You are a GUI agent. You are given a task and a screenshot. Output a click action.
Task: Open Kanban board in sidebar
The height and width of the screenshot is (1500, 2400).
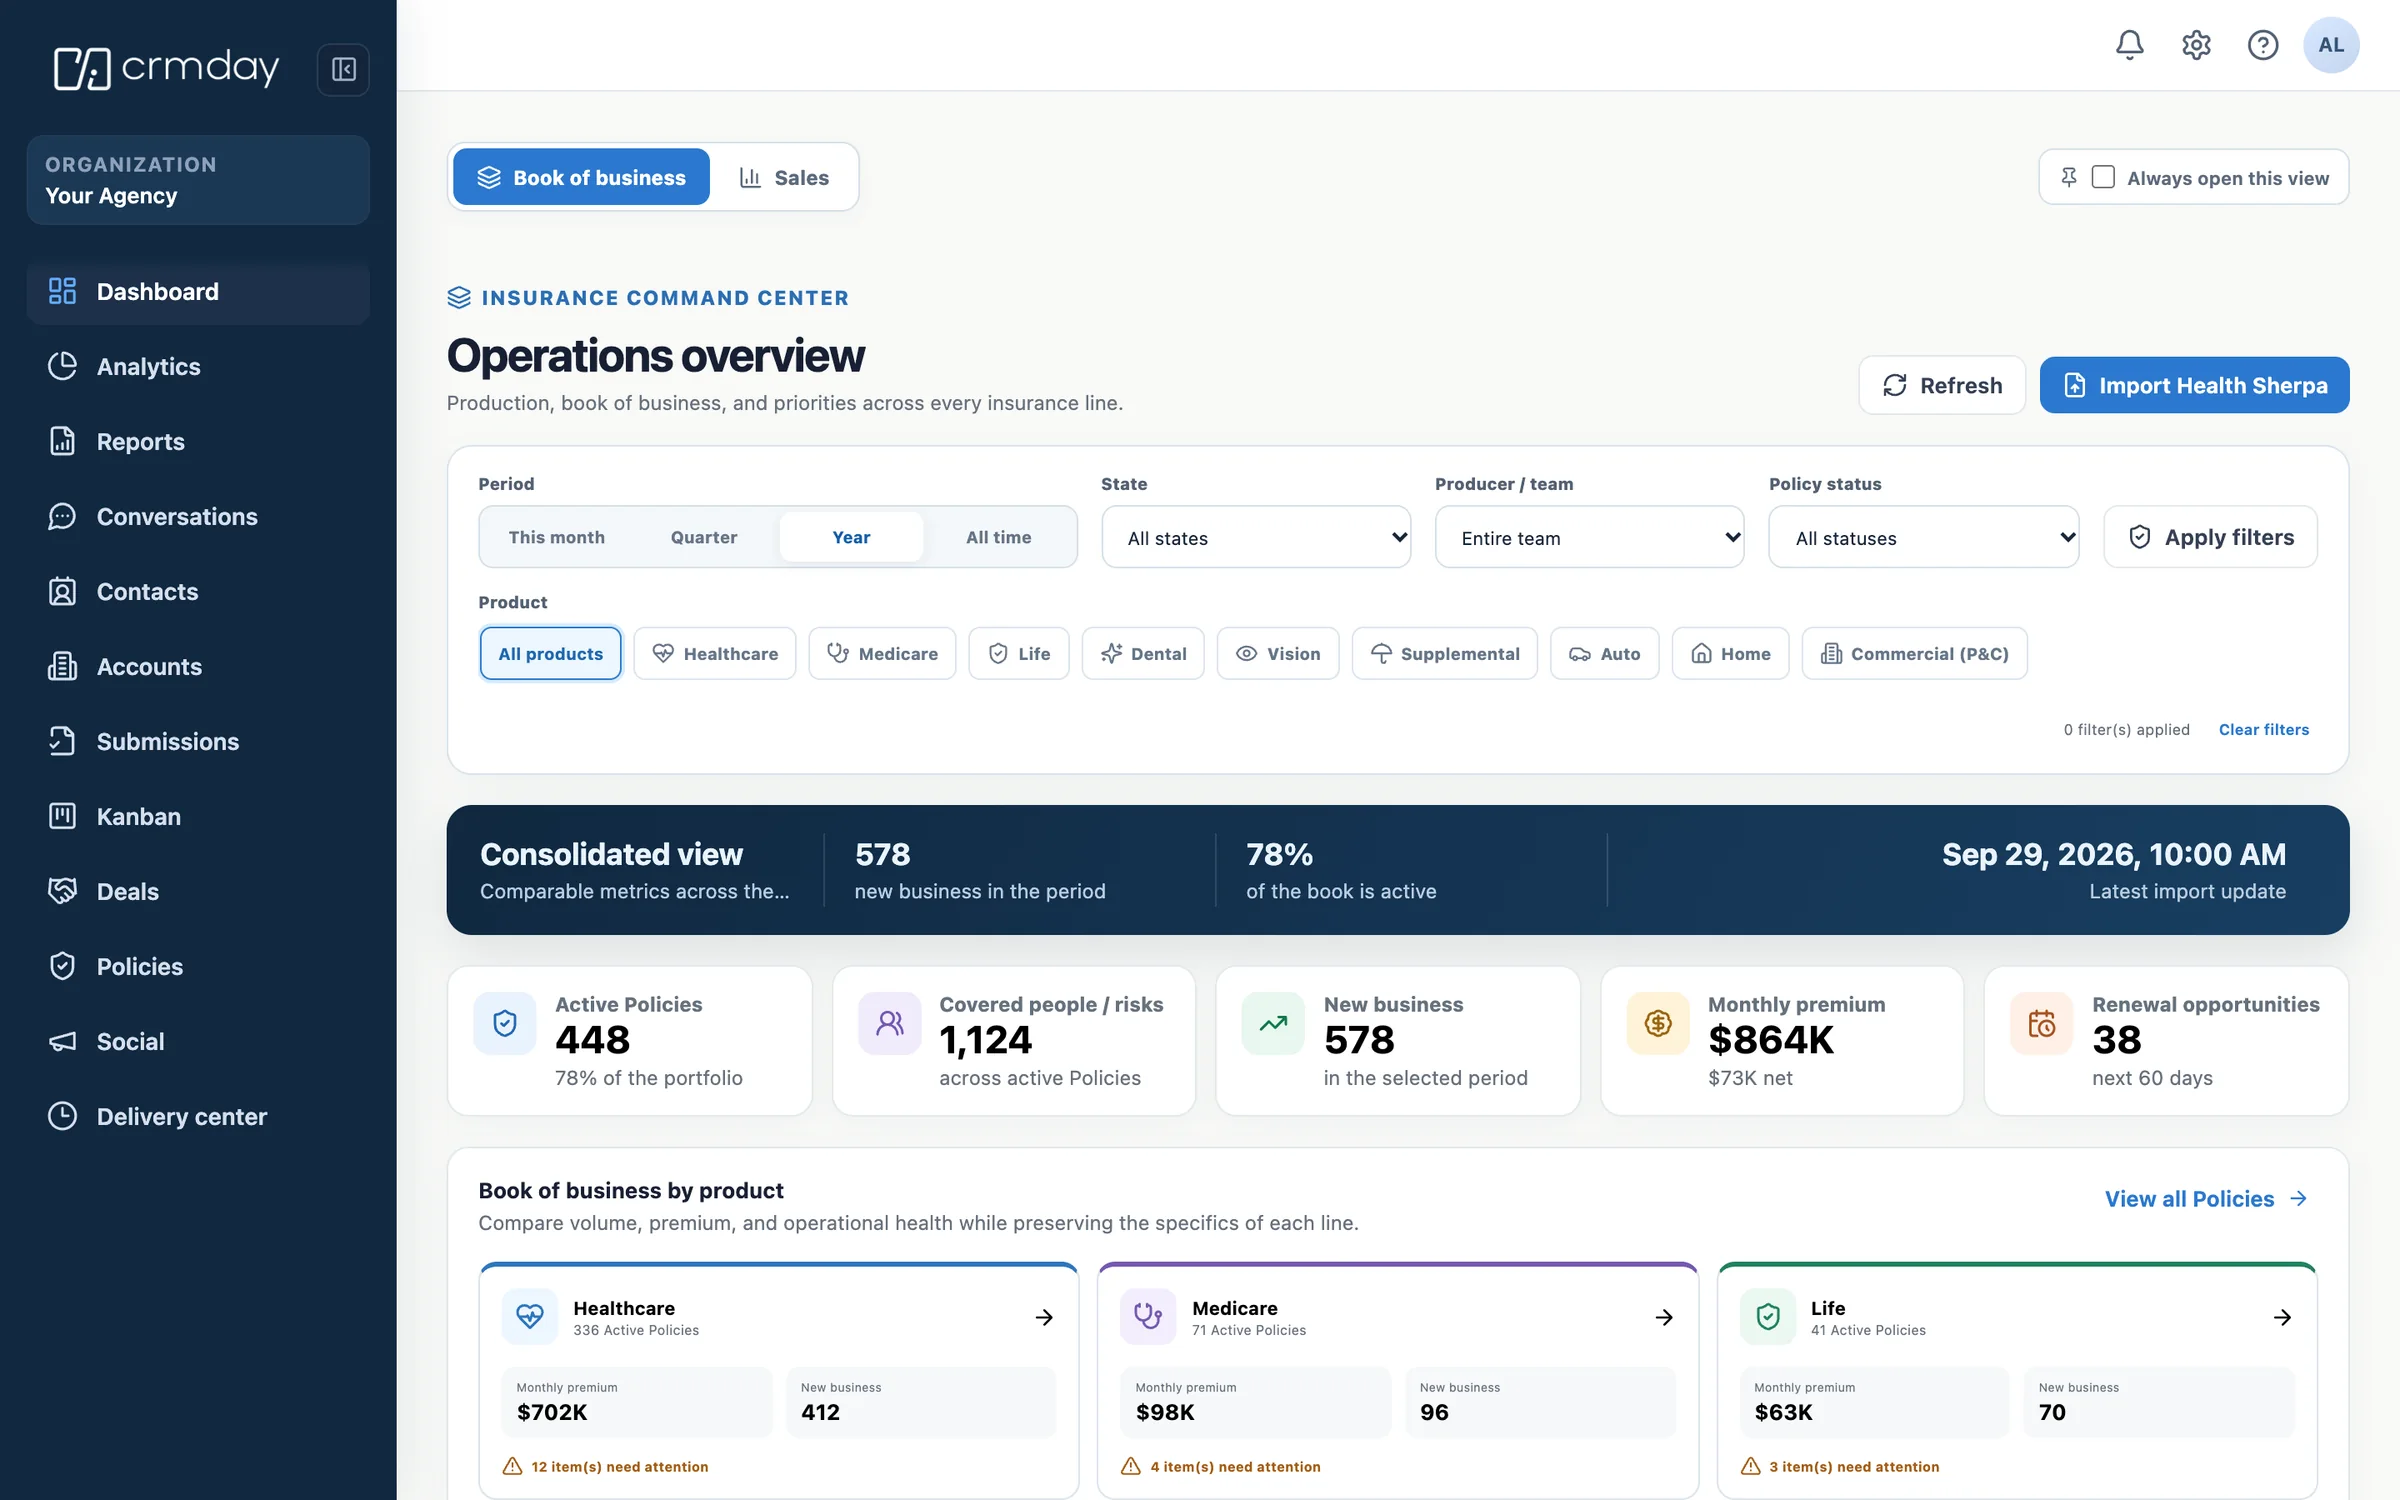(198, 816)
